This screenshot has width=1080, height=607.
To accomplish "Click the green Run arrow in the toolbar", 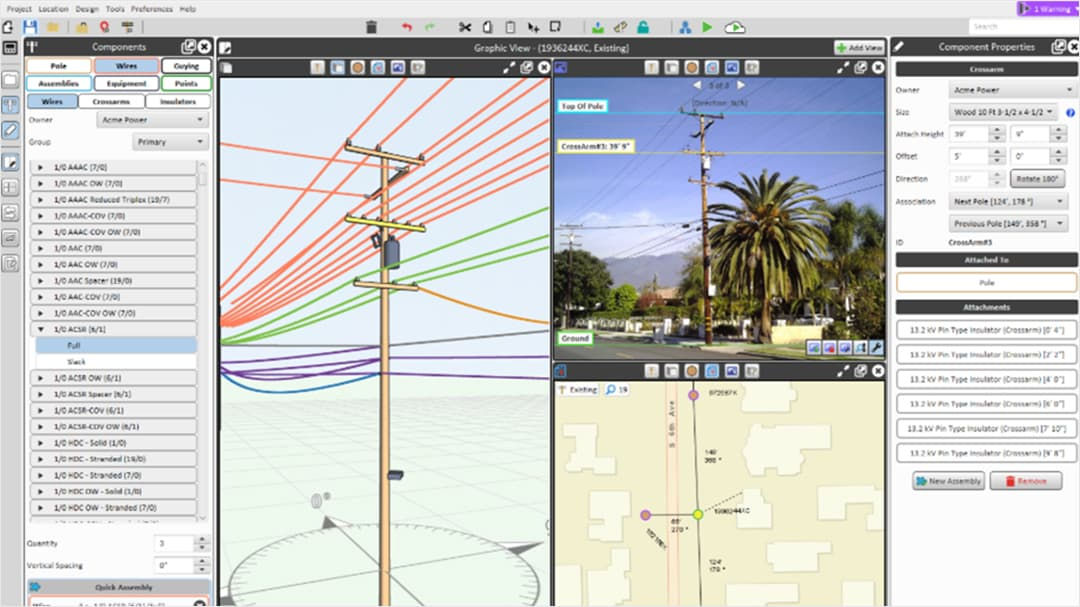I will (707, 28).
